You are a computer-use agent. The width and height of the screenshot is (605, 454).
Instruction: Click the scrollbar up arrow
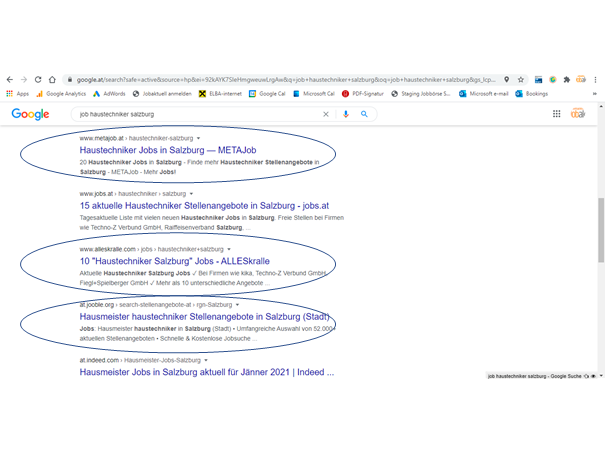click(601, 105)
